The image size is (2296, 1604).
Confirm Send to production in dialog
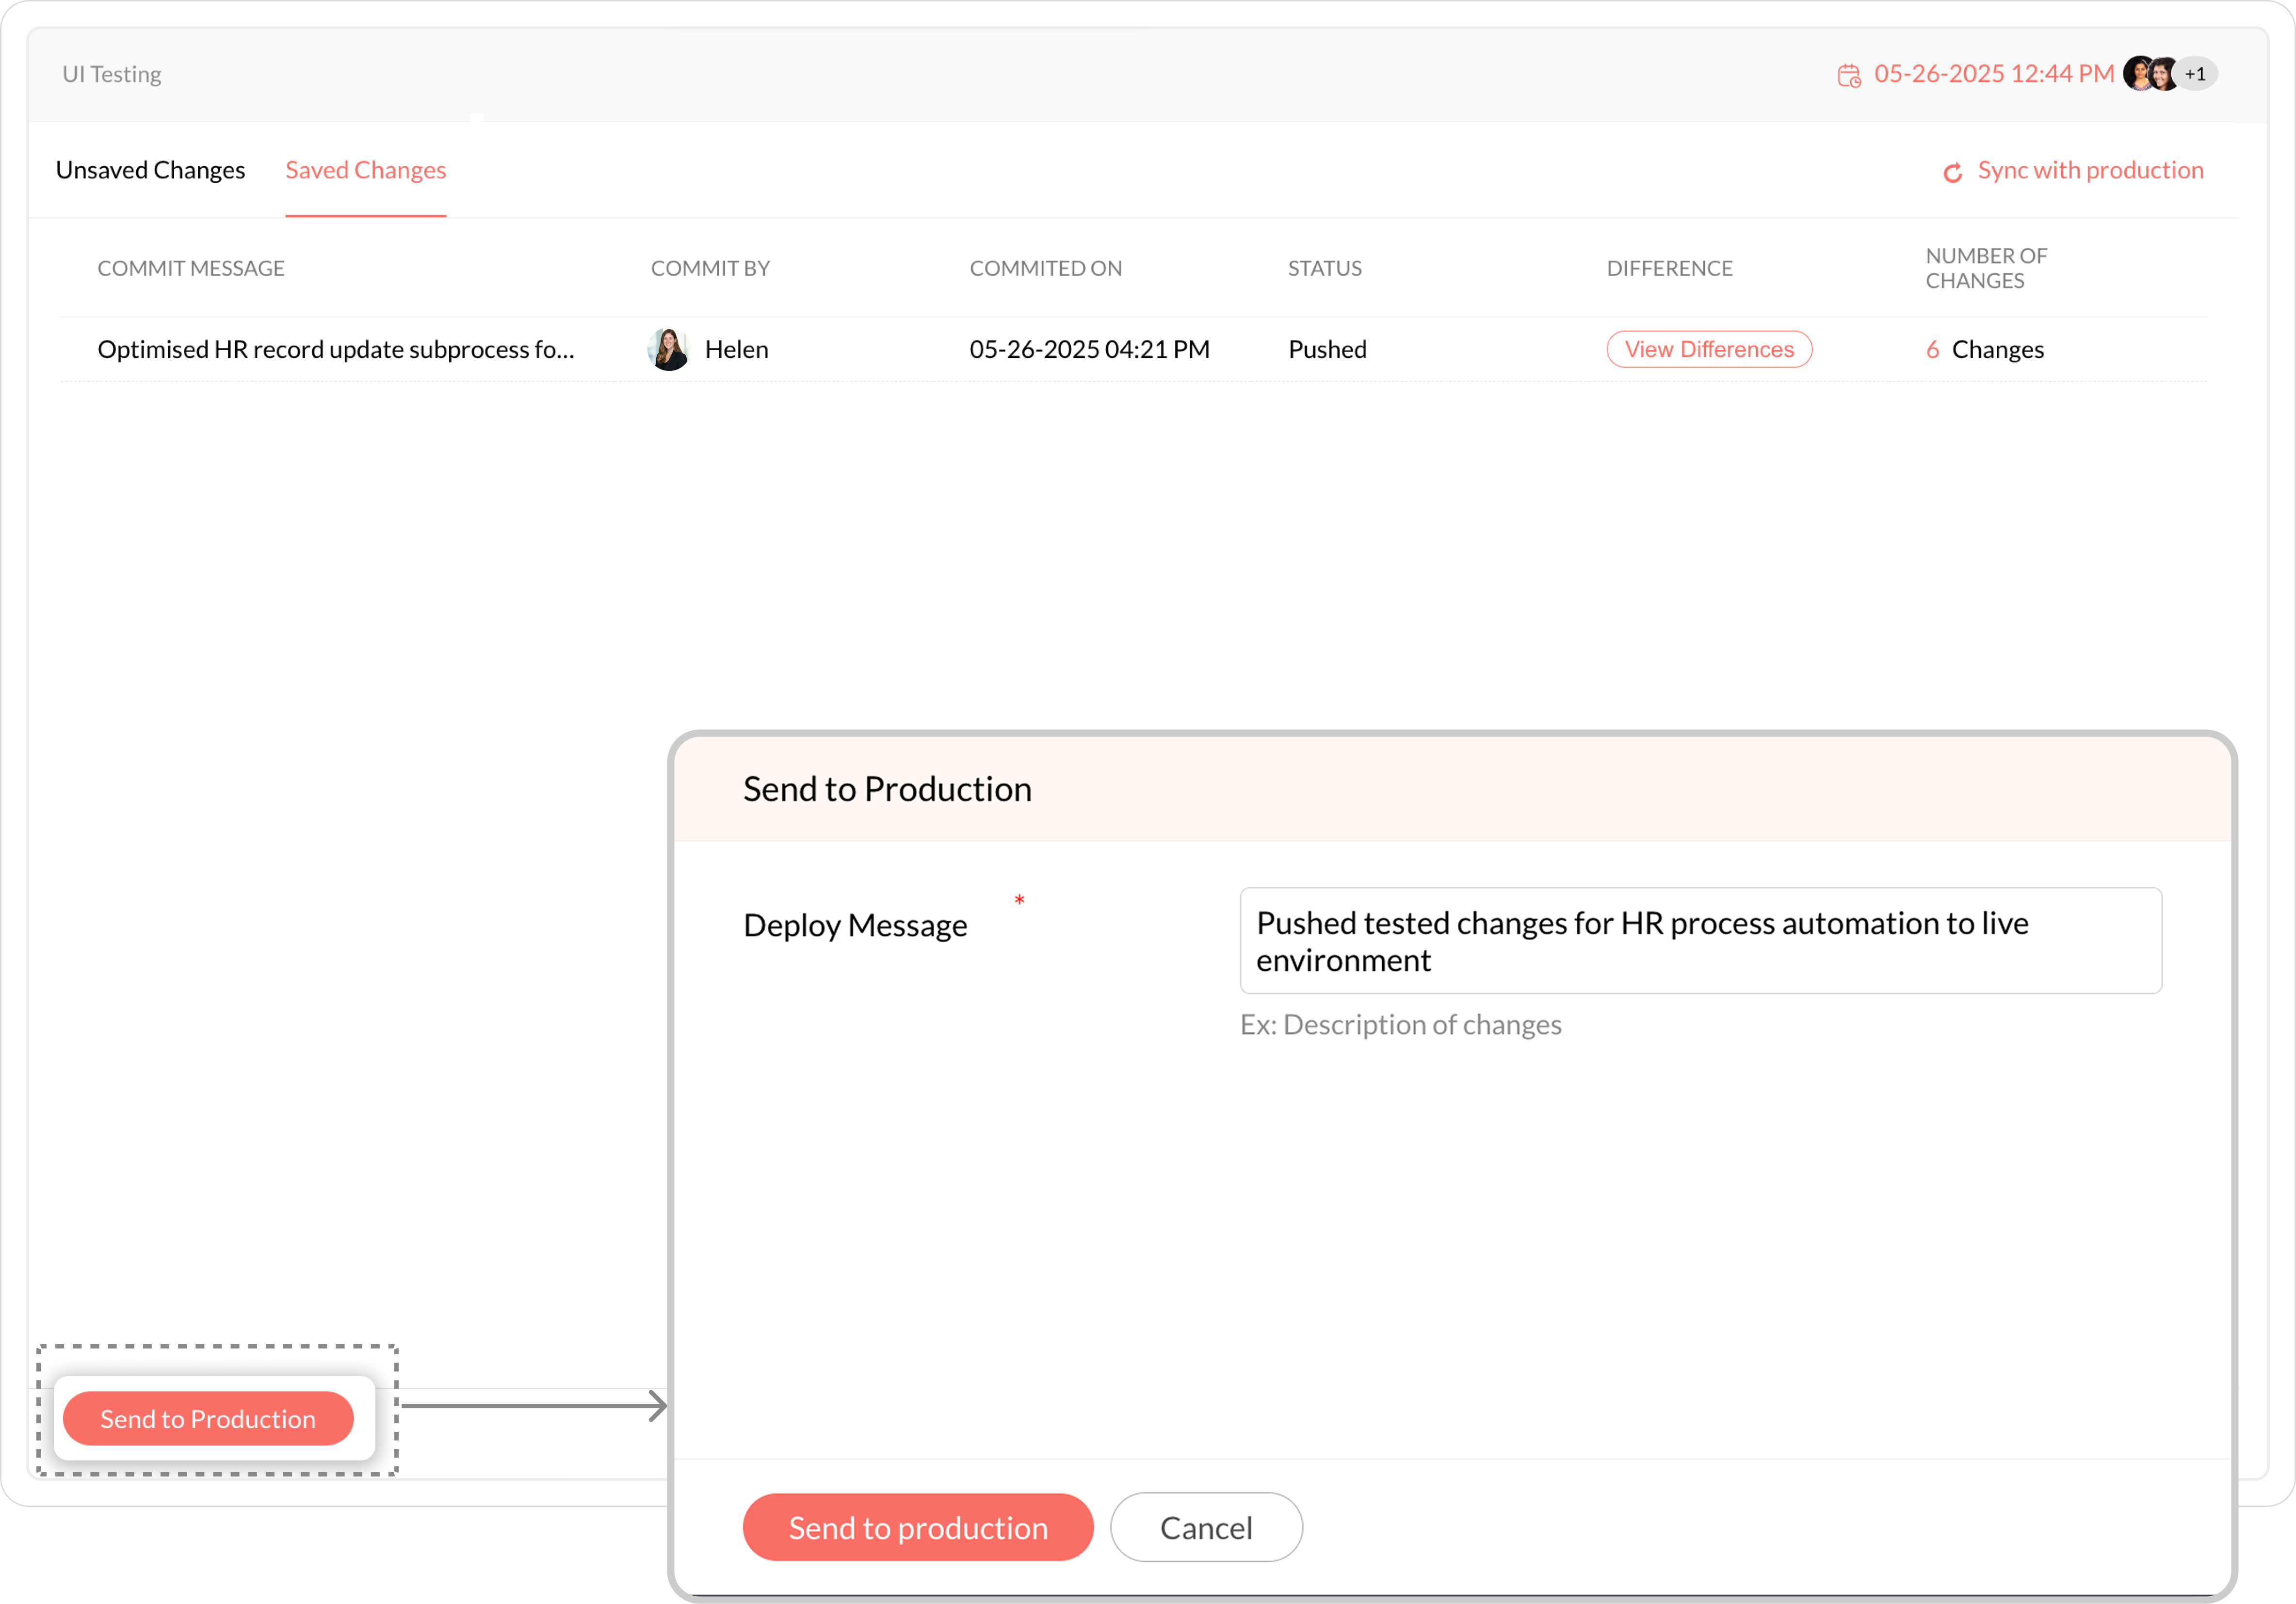917,1527
